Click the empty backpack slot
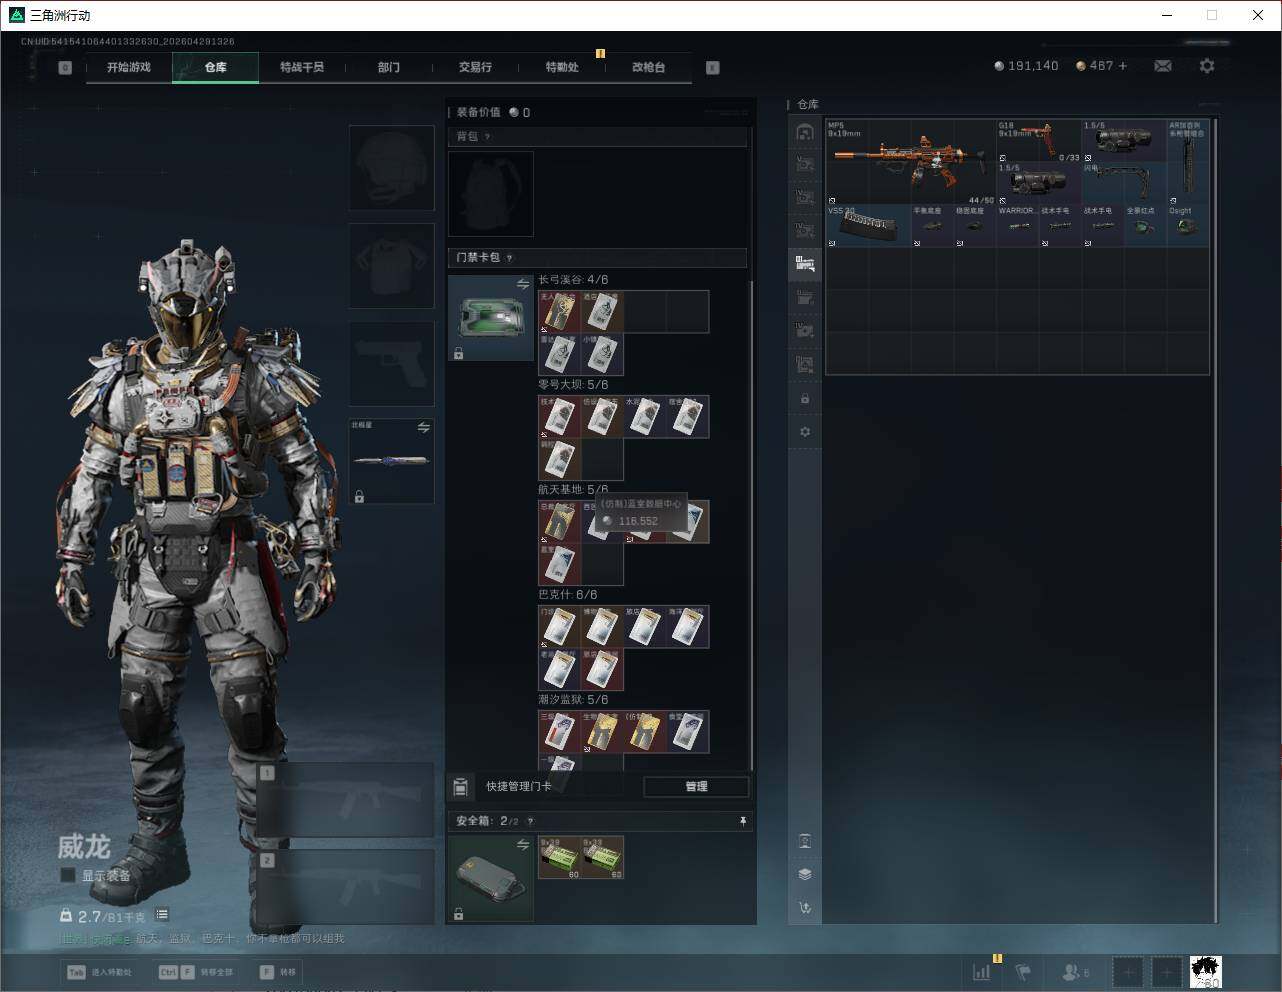Viewport: 1282px width, 992px height. (x=491, y=194)
